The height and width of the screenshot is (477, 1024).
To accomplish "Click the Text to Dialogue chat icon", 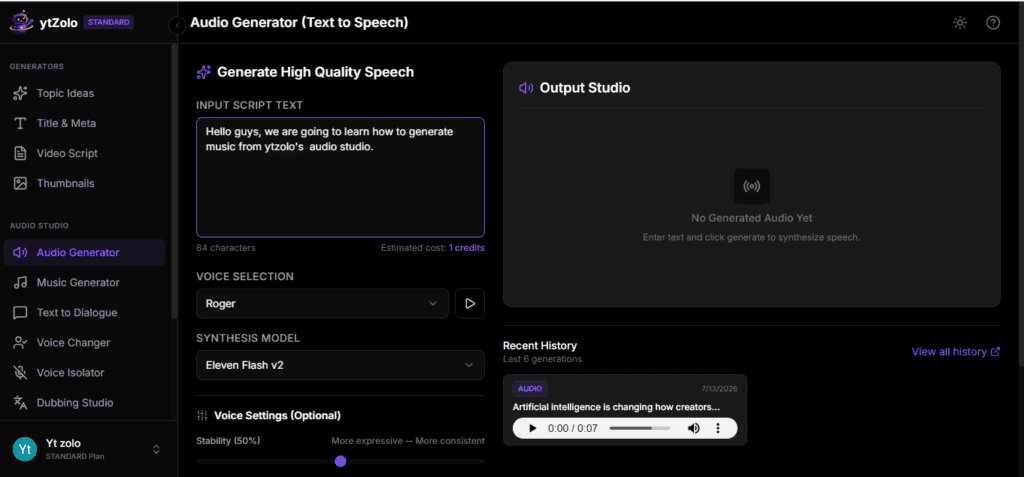I will pos(20,312).
